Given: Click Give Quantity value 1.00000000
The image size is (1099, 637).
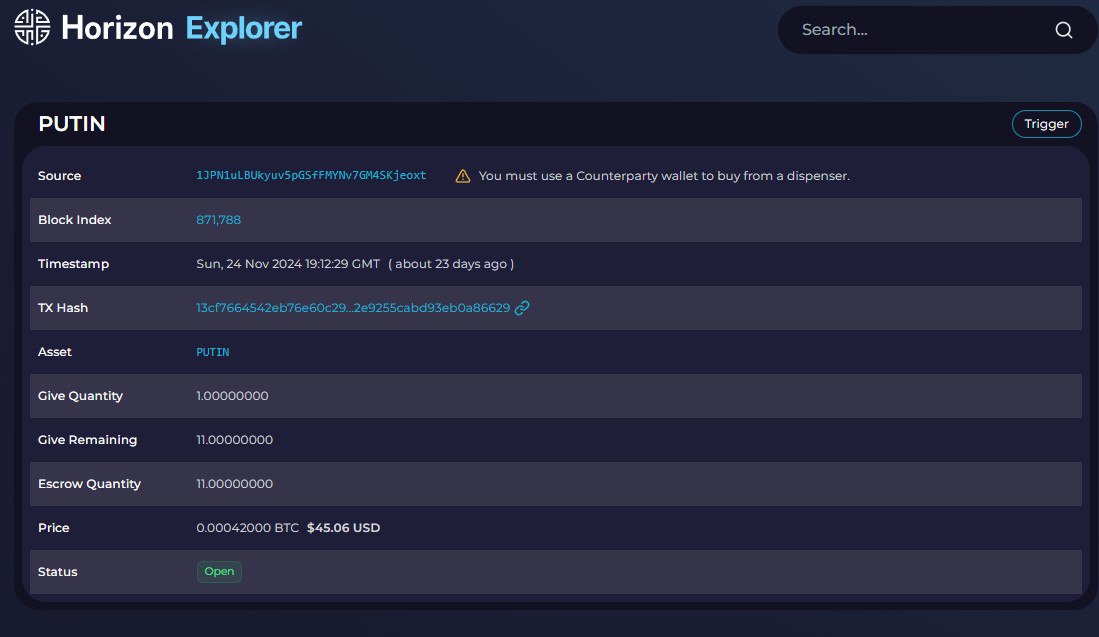Looking at the screenshot, I should pyautogui.click(x=232, y=395).
